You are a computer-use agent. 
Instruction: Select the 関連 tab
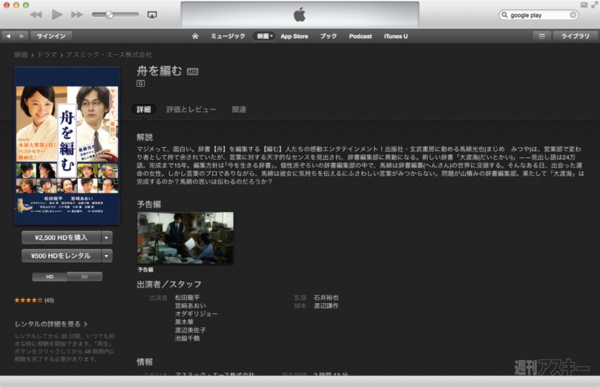coord(239,109)
